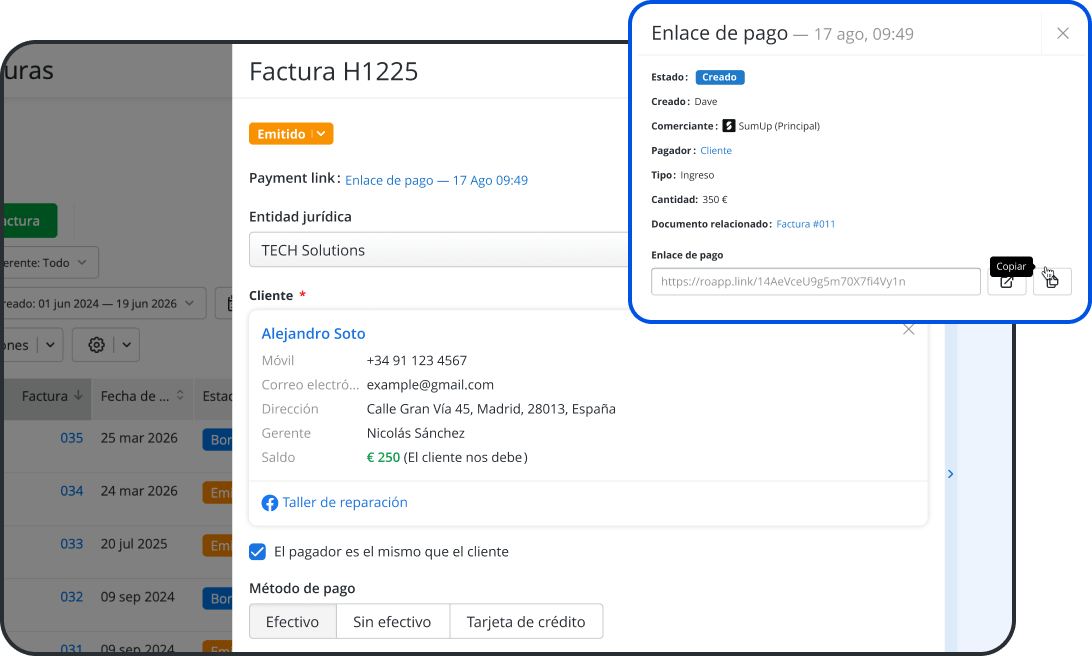The width and height of the screenshot is (1092, 656).
Task: Click the payment link URL field
Action: [x=816, y=281]
